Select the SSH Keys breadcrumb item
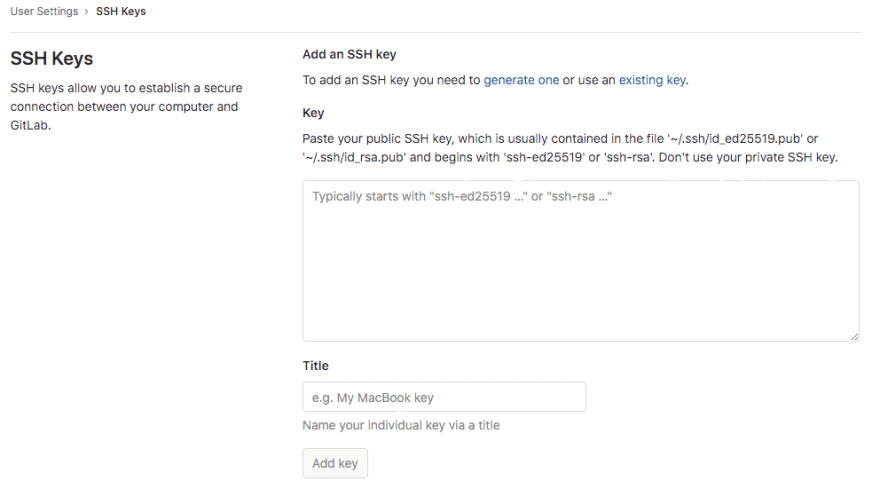880x489 pixels. coord(121,11)
